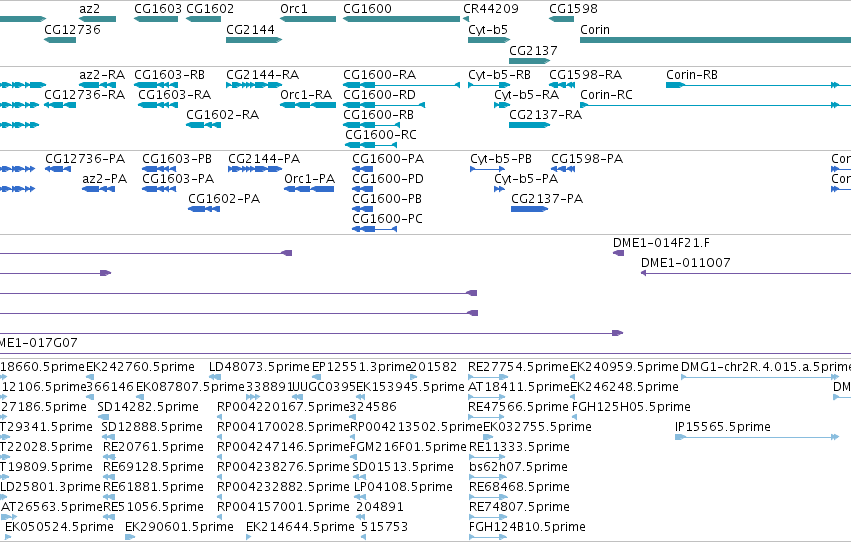Screen dimensions: 851x542
Task: Click protein CG1602-PA
Action: (x=204, y=209)
